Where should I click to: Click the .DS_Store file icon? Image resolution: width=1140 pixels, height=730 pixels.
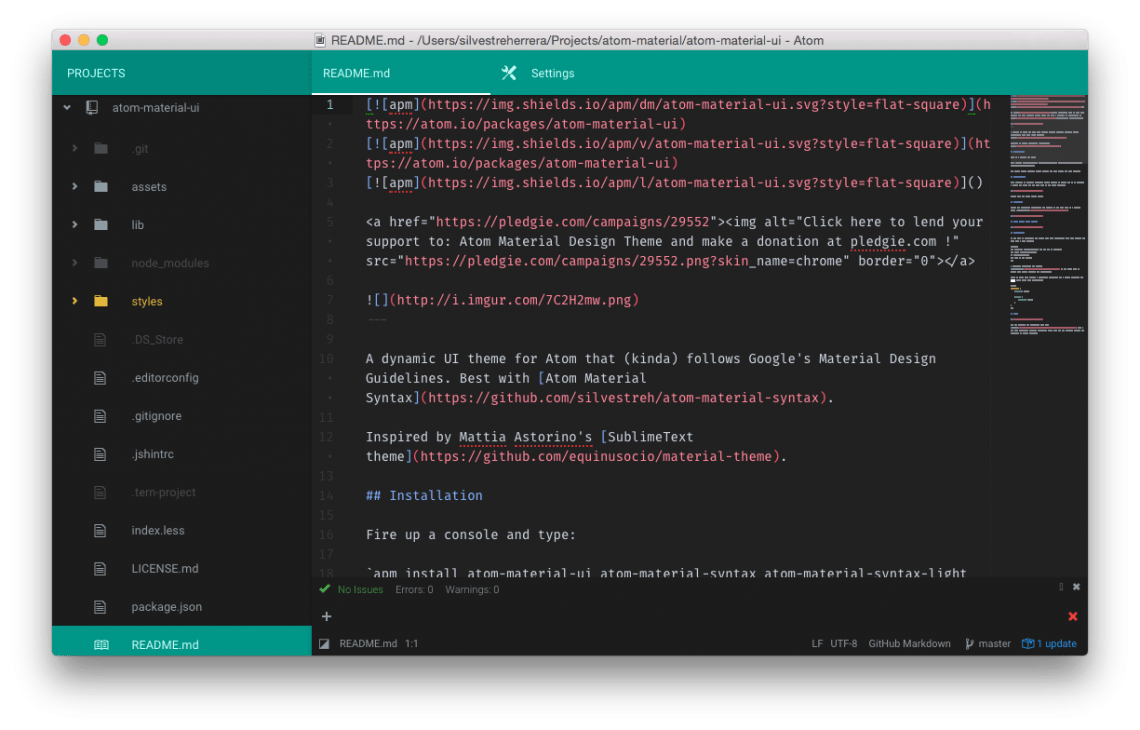(100, 340)
